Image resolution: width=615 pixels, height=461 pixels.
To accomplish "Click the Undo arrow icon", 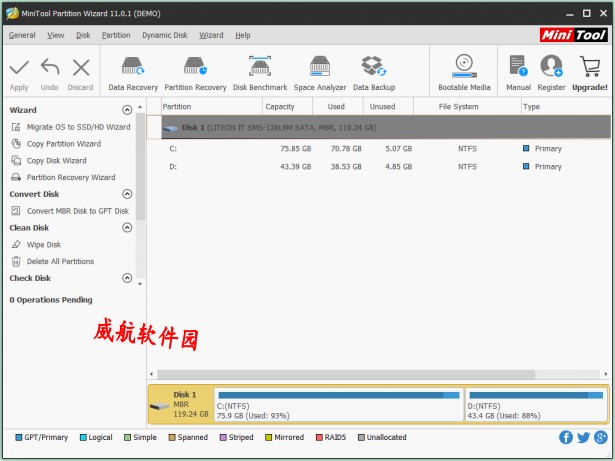I will (50, 67).
